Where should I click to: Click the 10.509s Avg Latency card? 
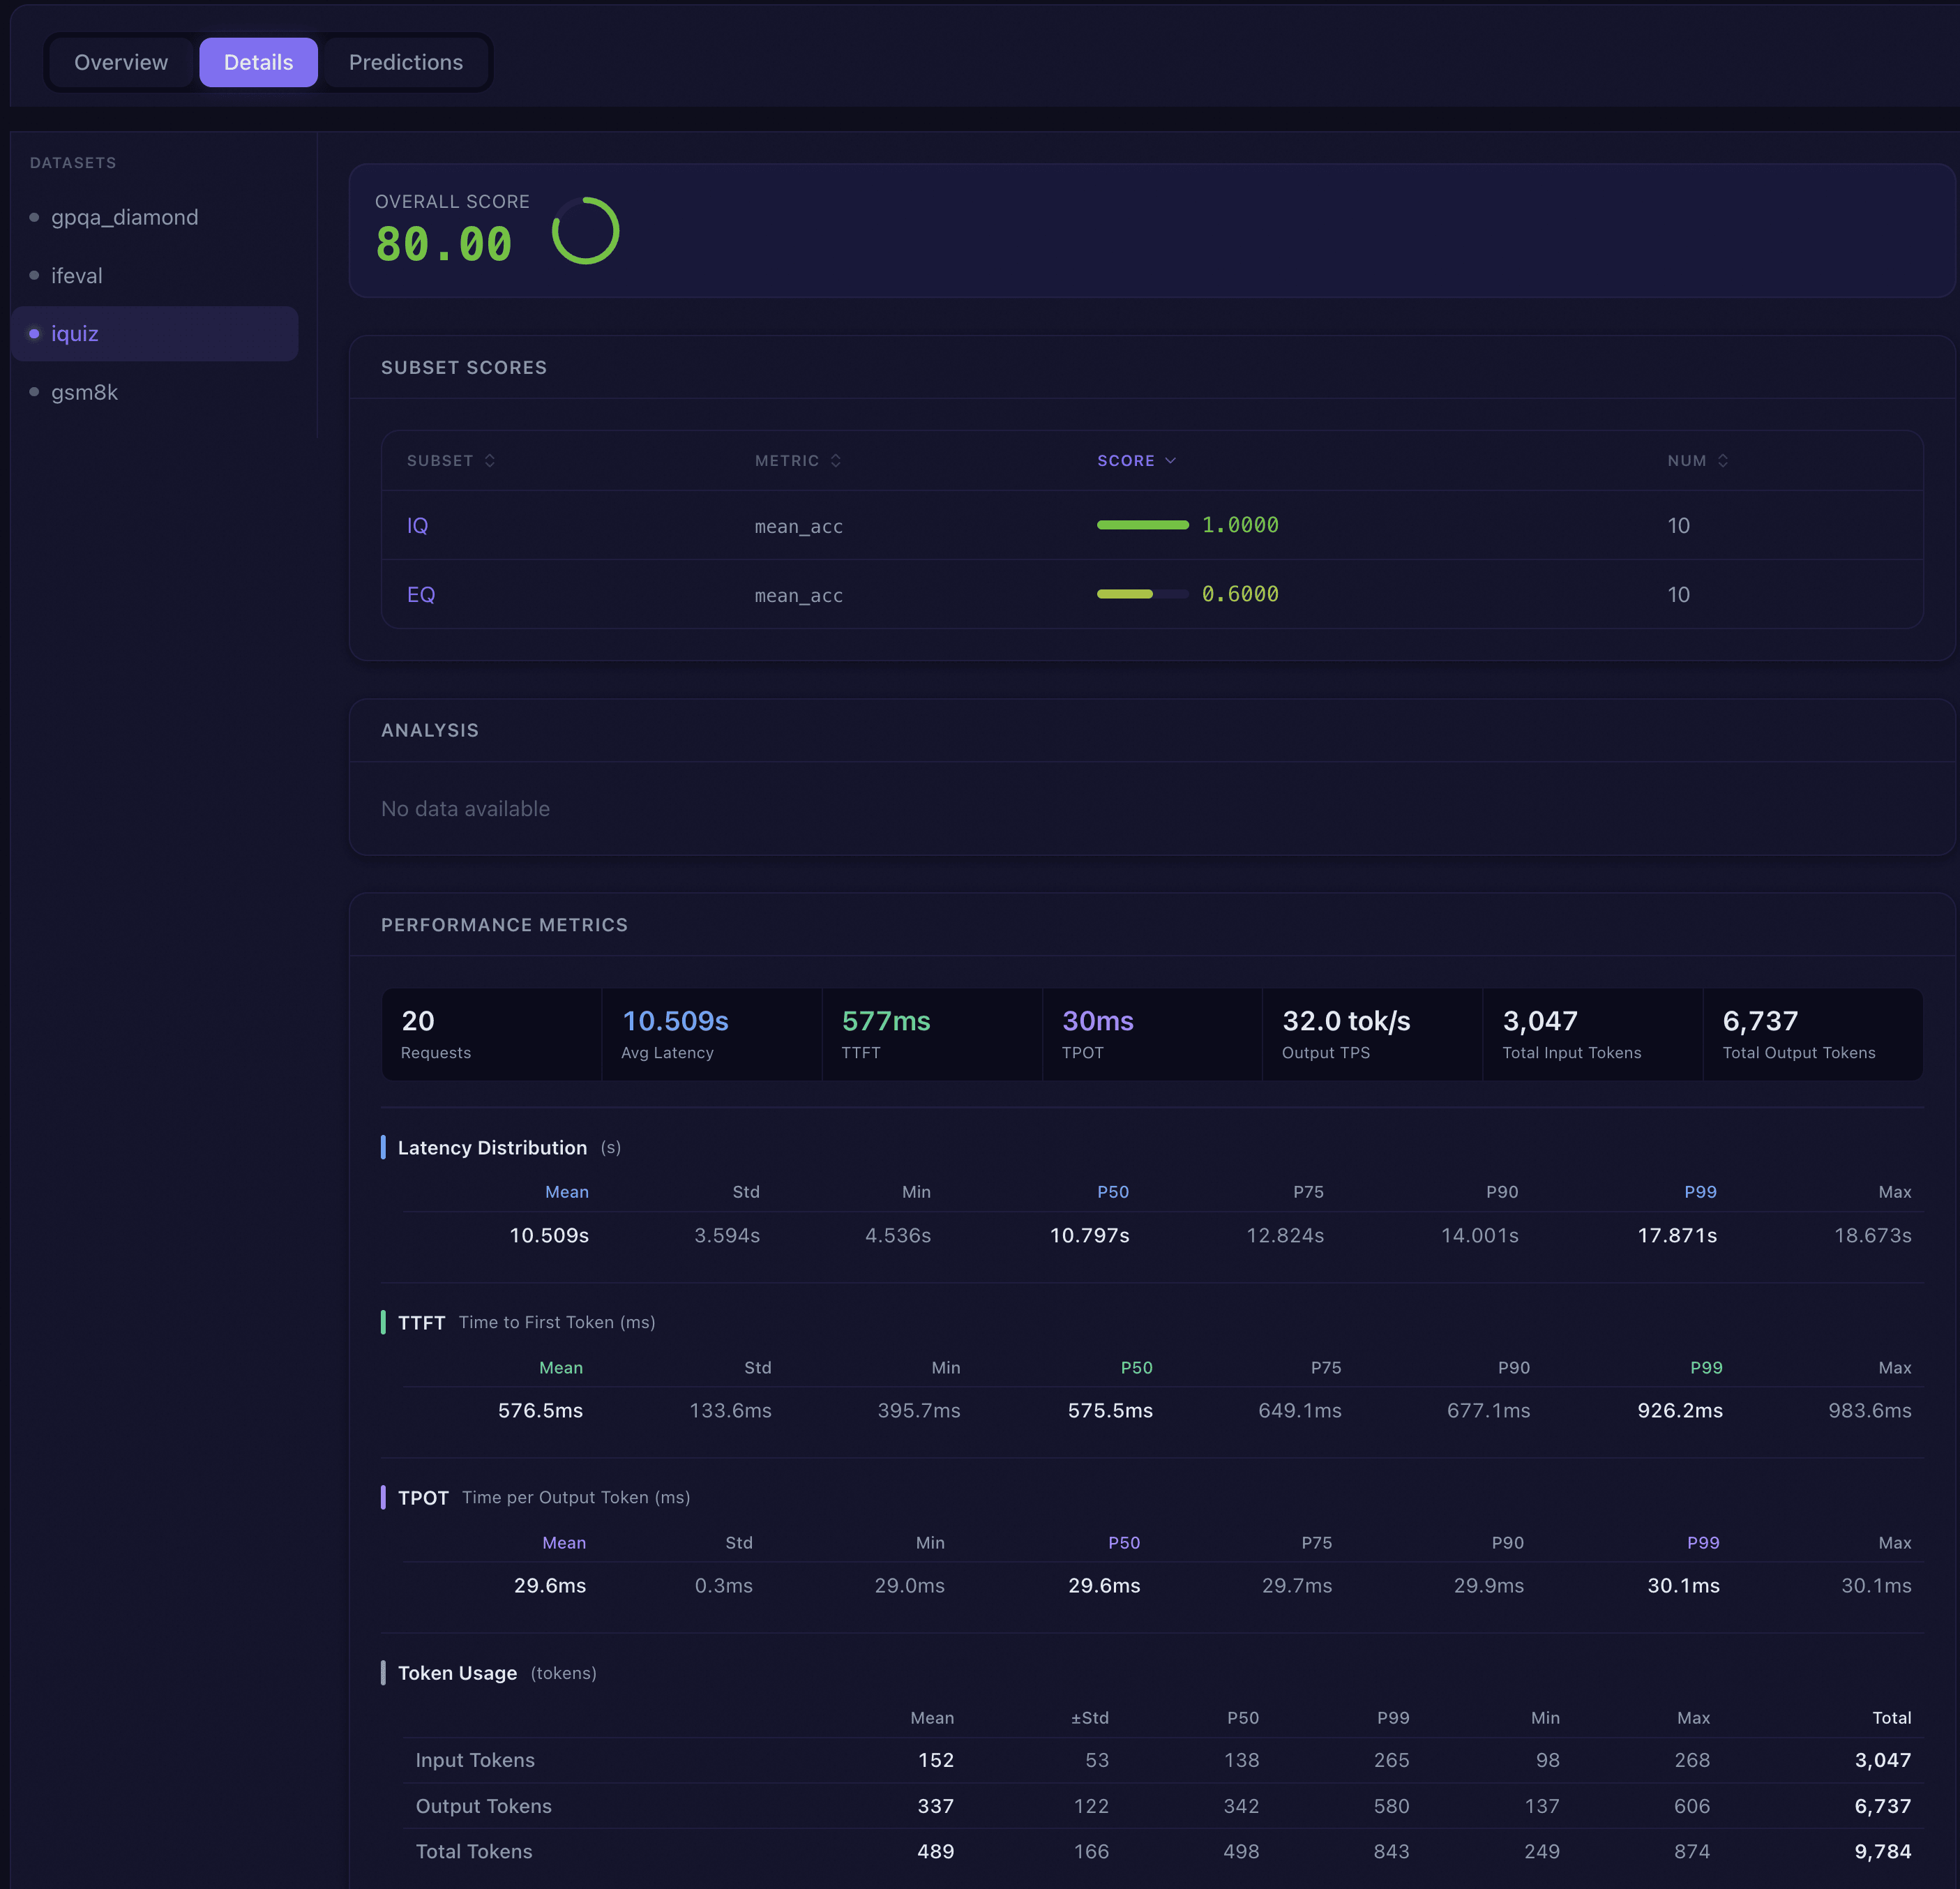[x=712, y=1034]
